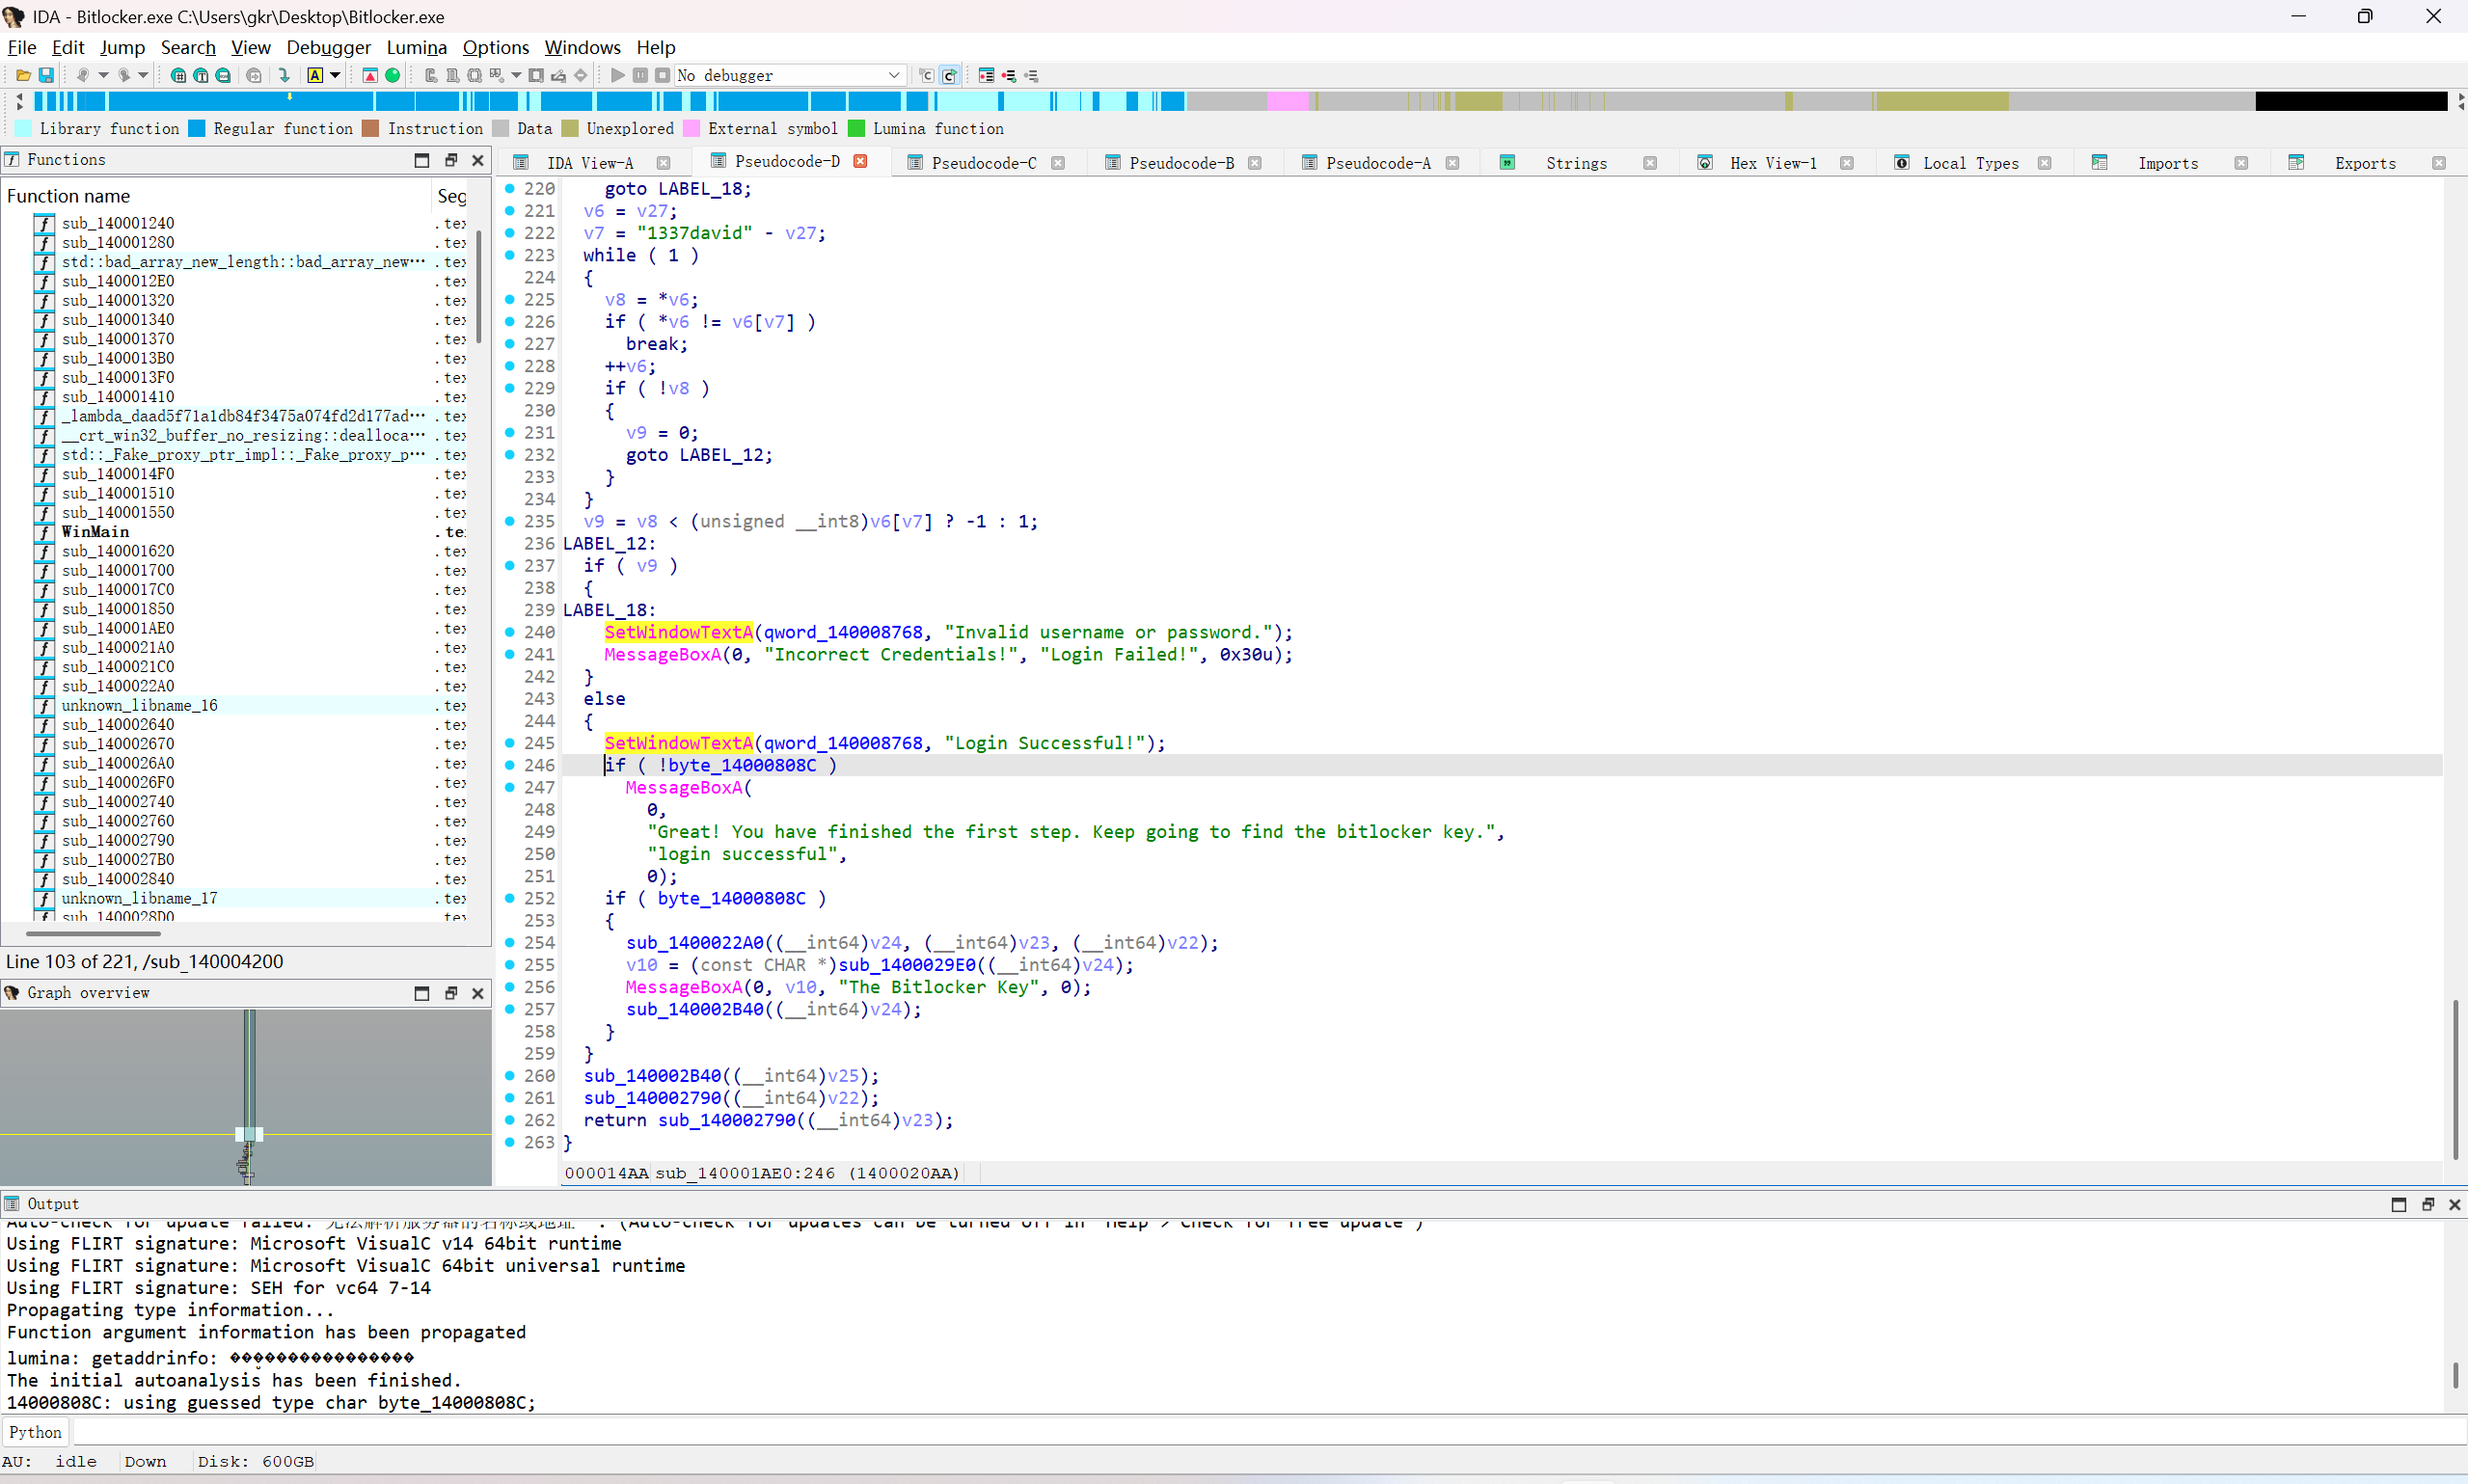
Task: Click the Python console language button
Action: 36,1432
